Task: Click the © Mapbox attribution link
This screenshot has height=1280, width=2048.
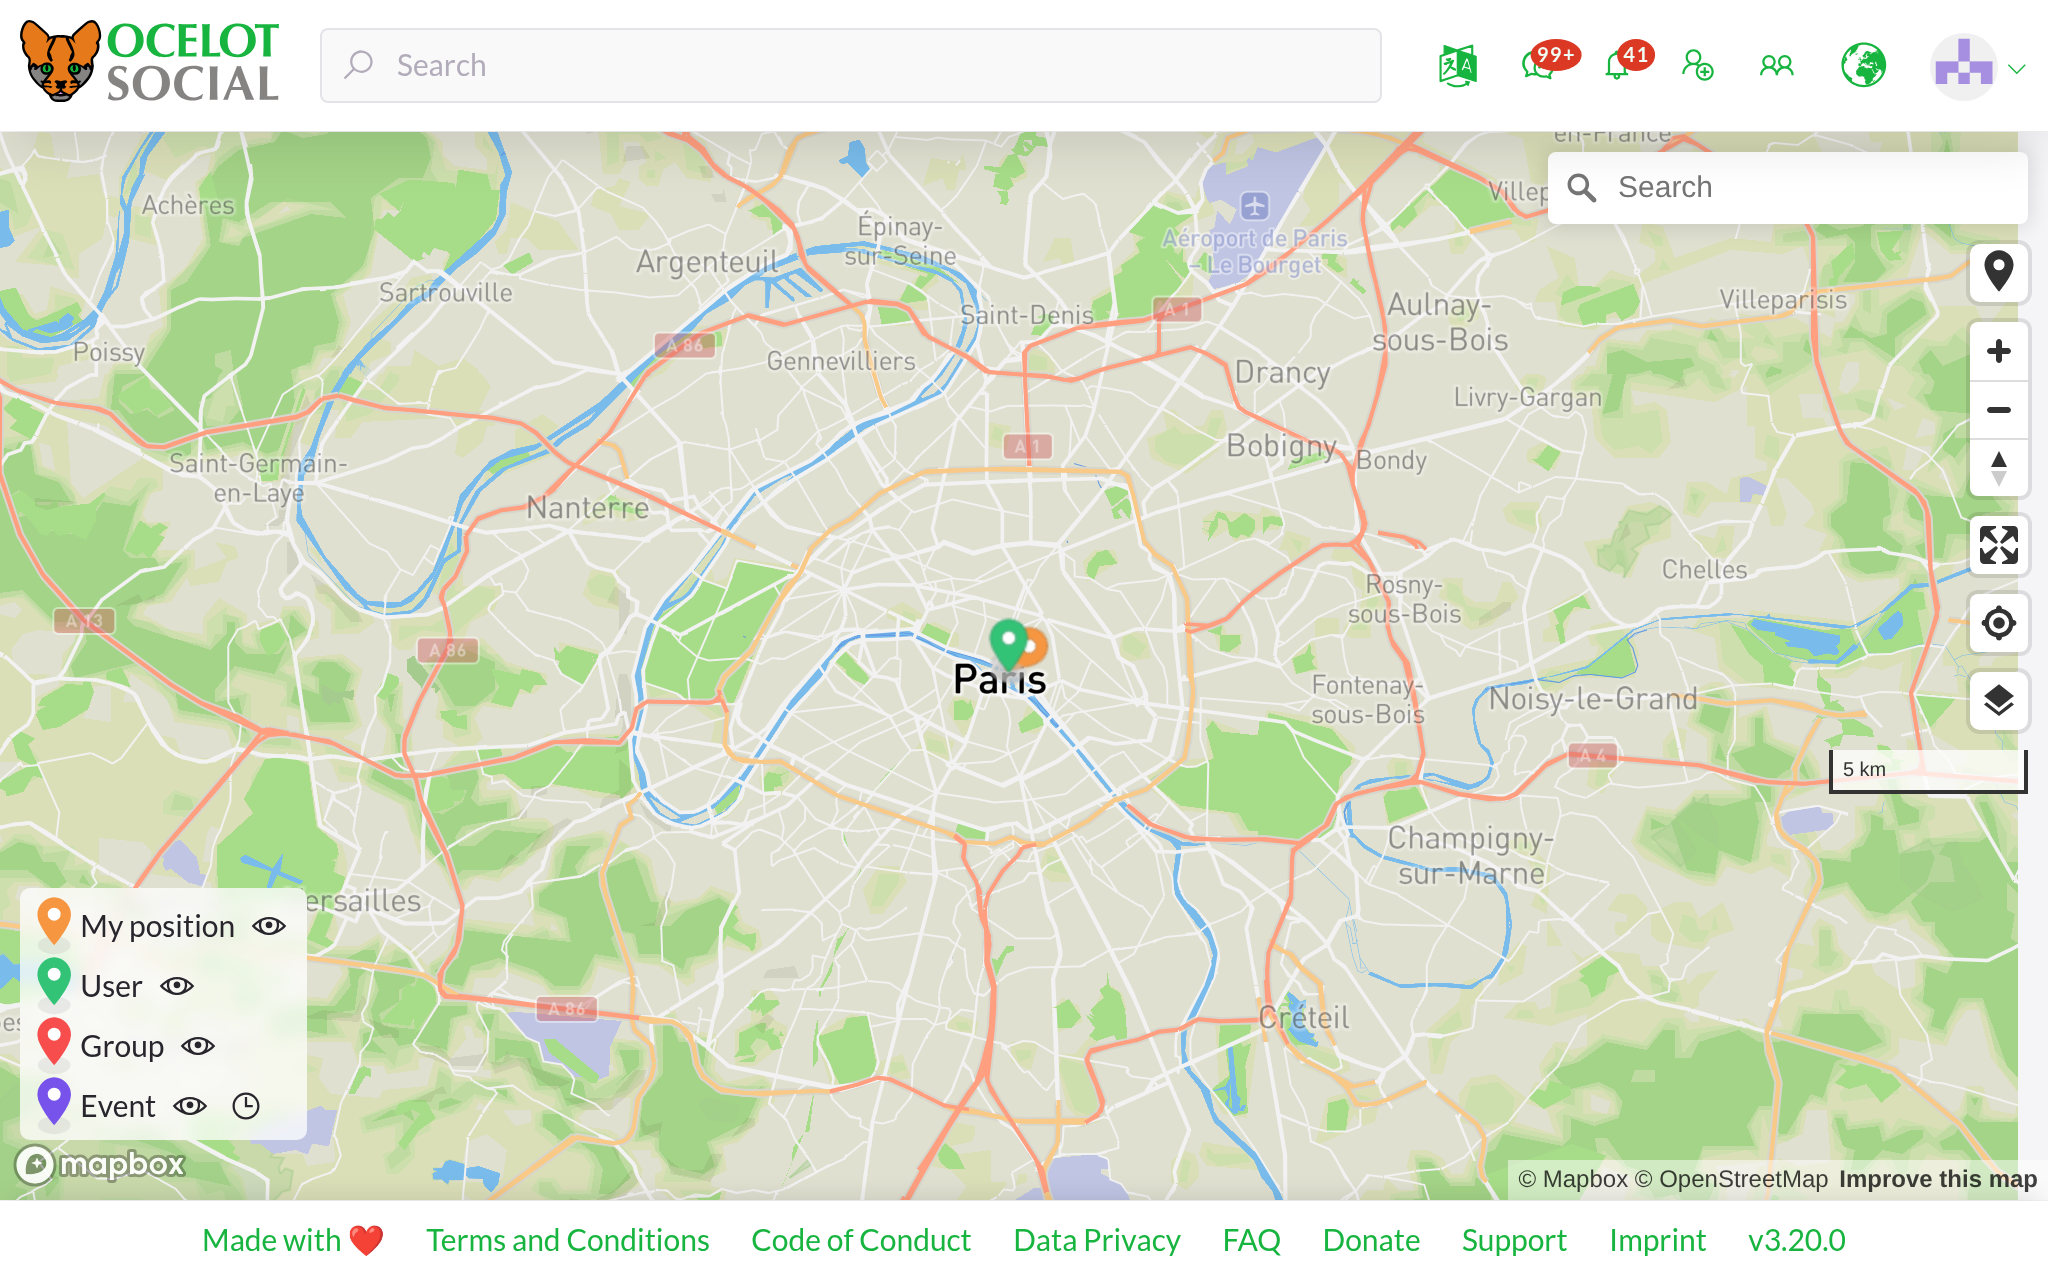Action: coord(1573,1179)
